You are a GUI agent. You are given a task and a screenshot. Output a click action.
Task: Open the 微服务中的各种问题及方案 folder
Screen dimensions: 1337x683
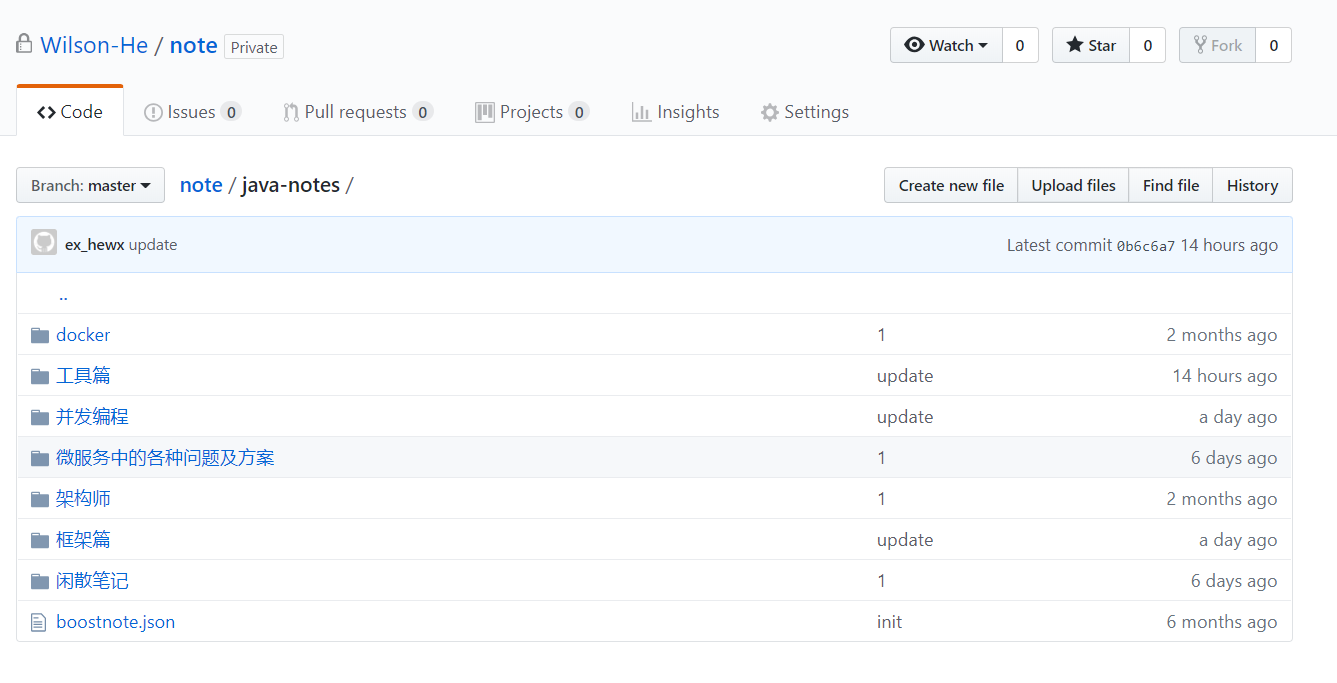point(165,458)
